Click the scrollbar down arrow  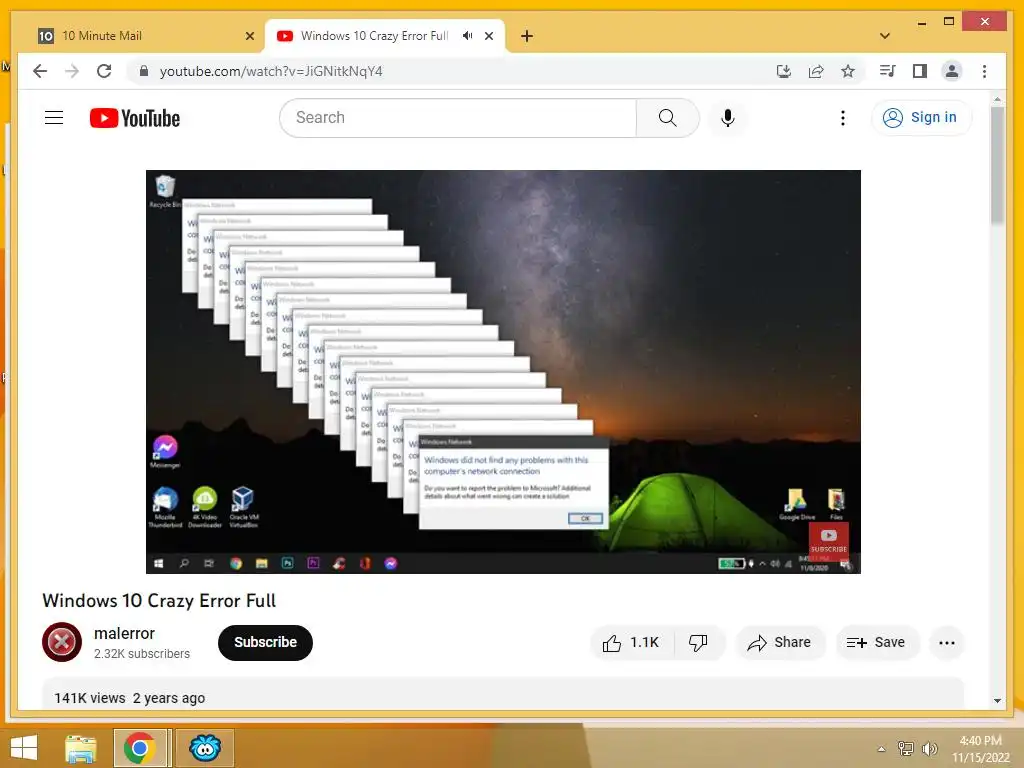pos(997,701)
